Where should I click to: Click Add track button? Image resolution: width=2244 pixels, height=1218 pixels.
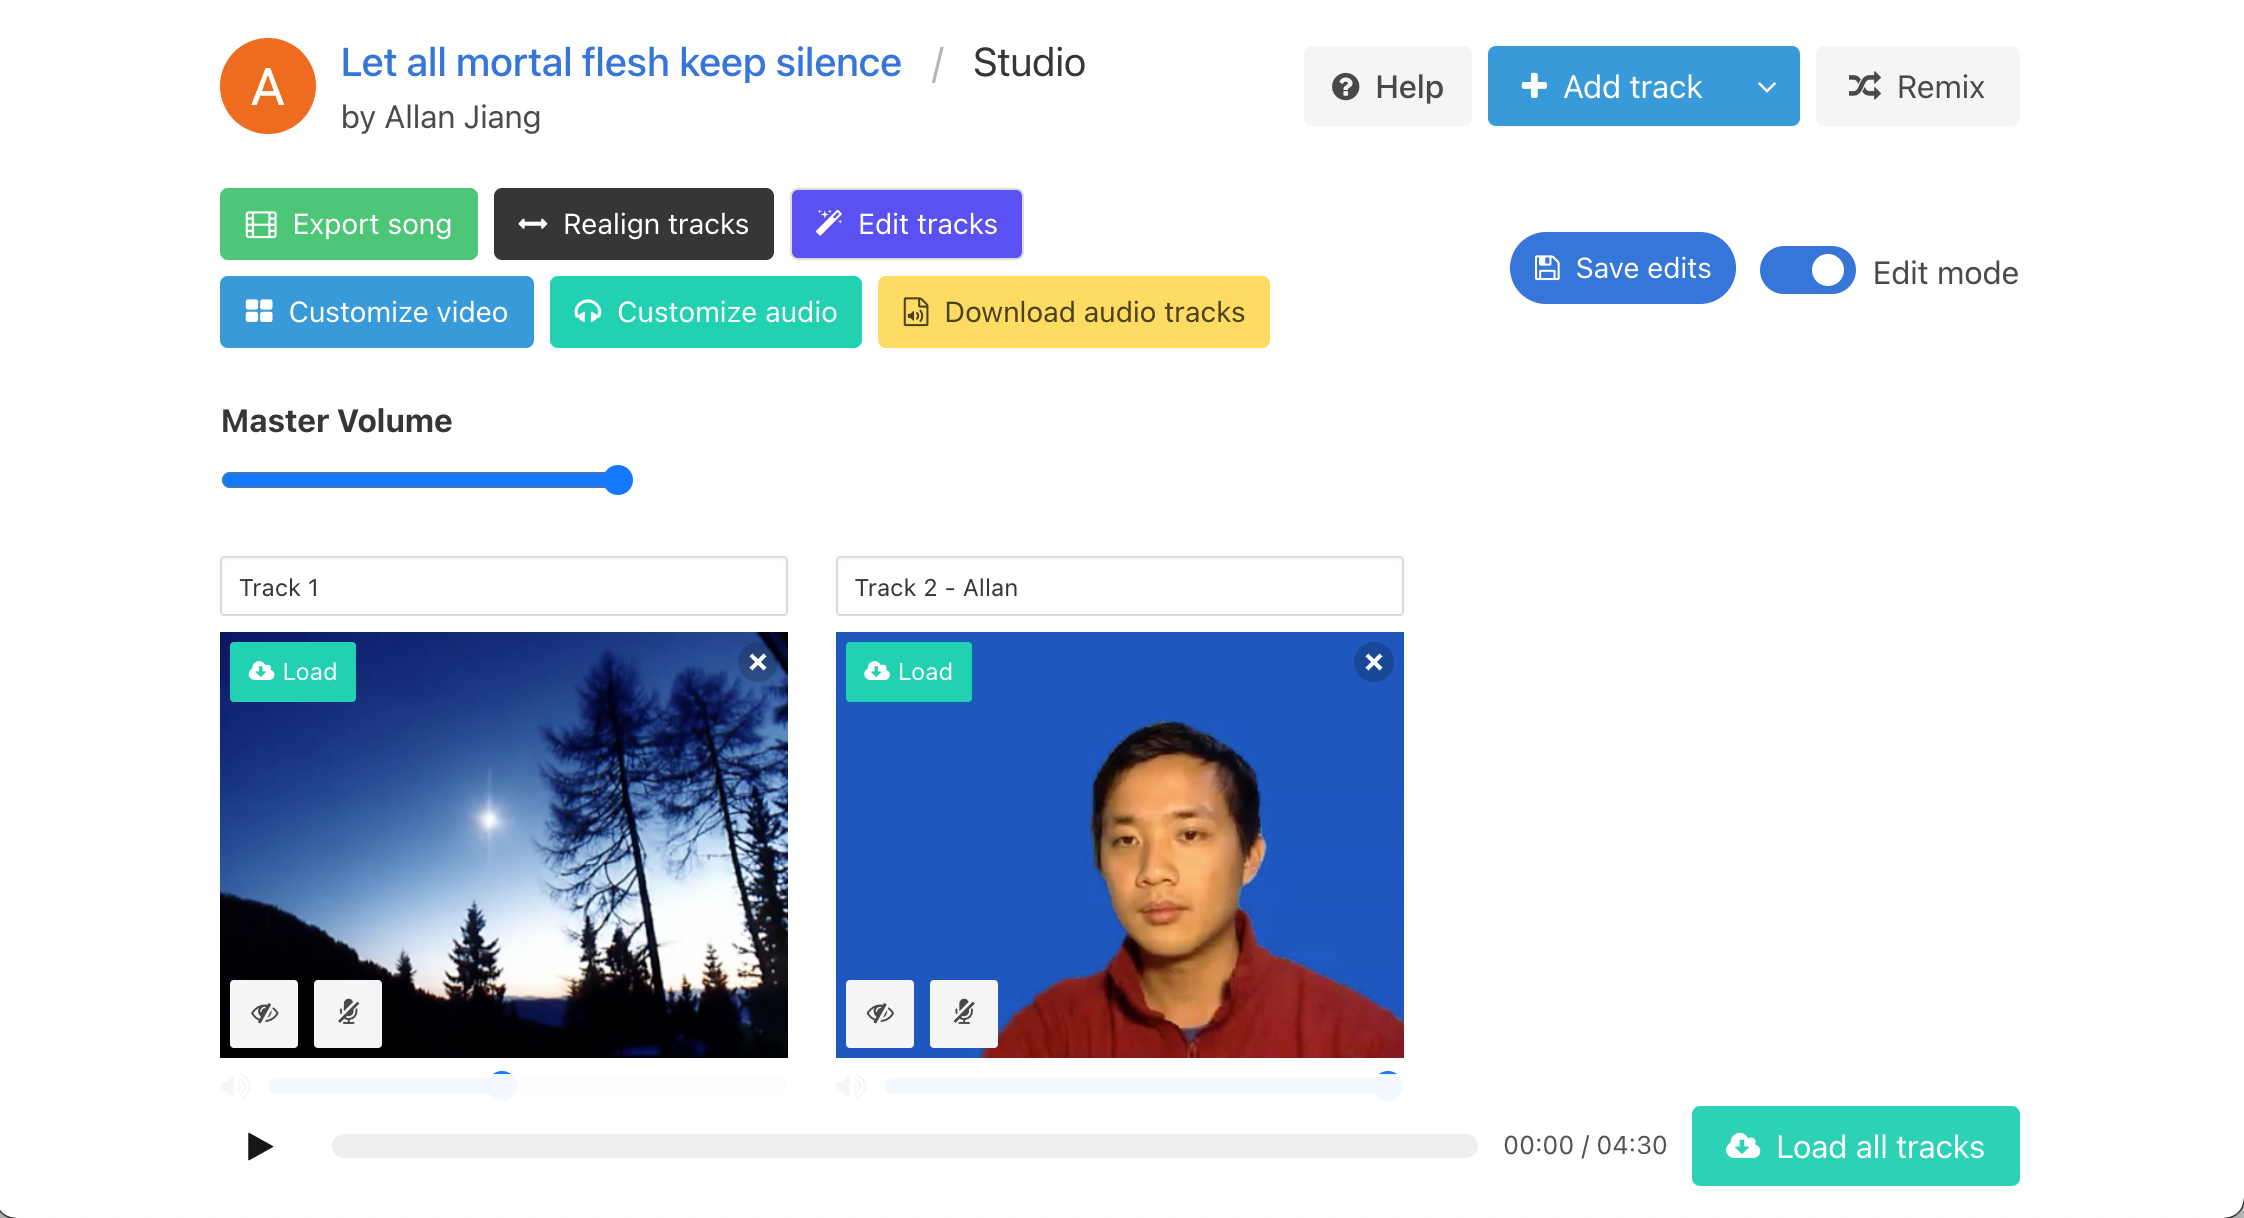1612,86
